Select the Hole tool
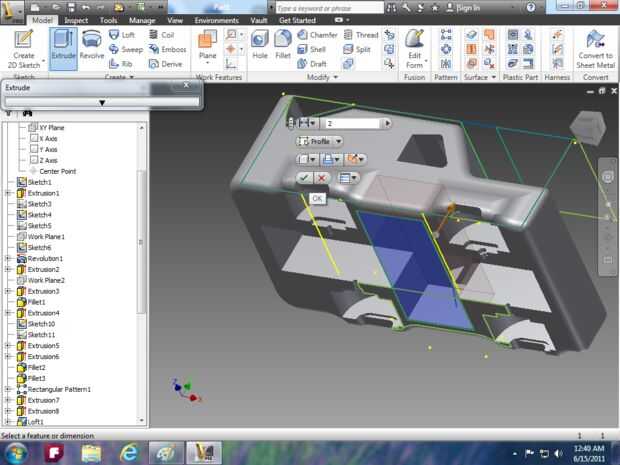This screenshot has height=465, width=620. [260, 45]
